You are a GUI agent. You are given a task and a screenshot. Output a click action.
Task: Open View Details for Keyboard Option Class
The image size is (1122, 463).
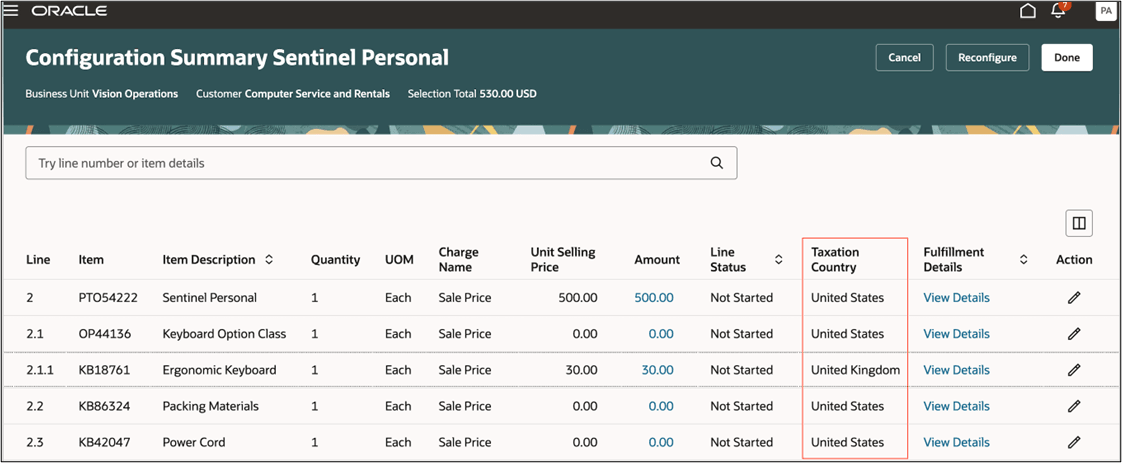click(956, 334)
